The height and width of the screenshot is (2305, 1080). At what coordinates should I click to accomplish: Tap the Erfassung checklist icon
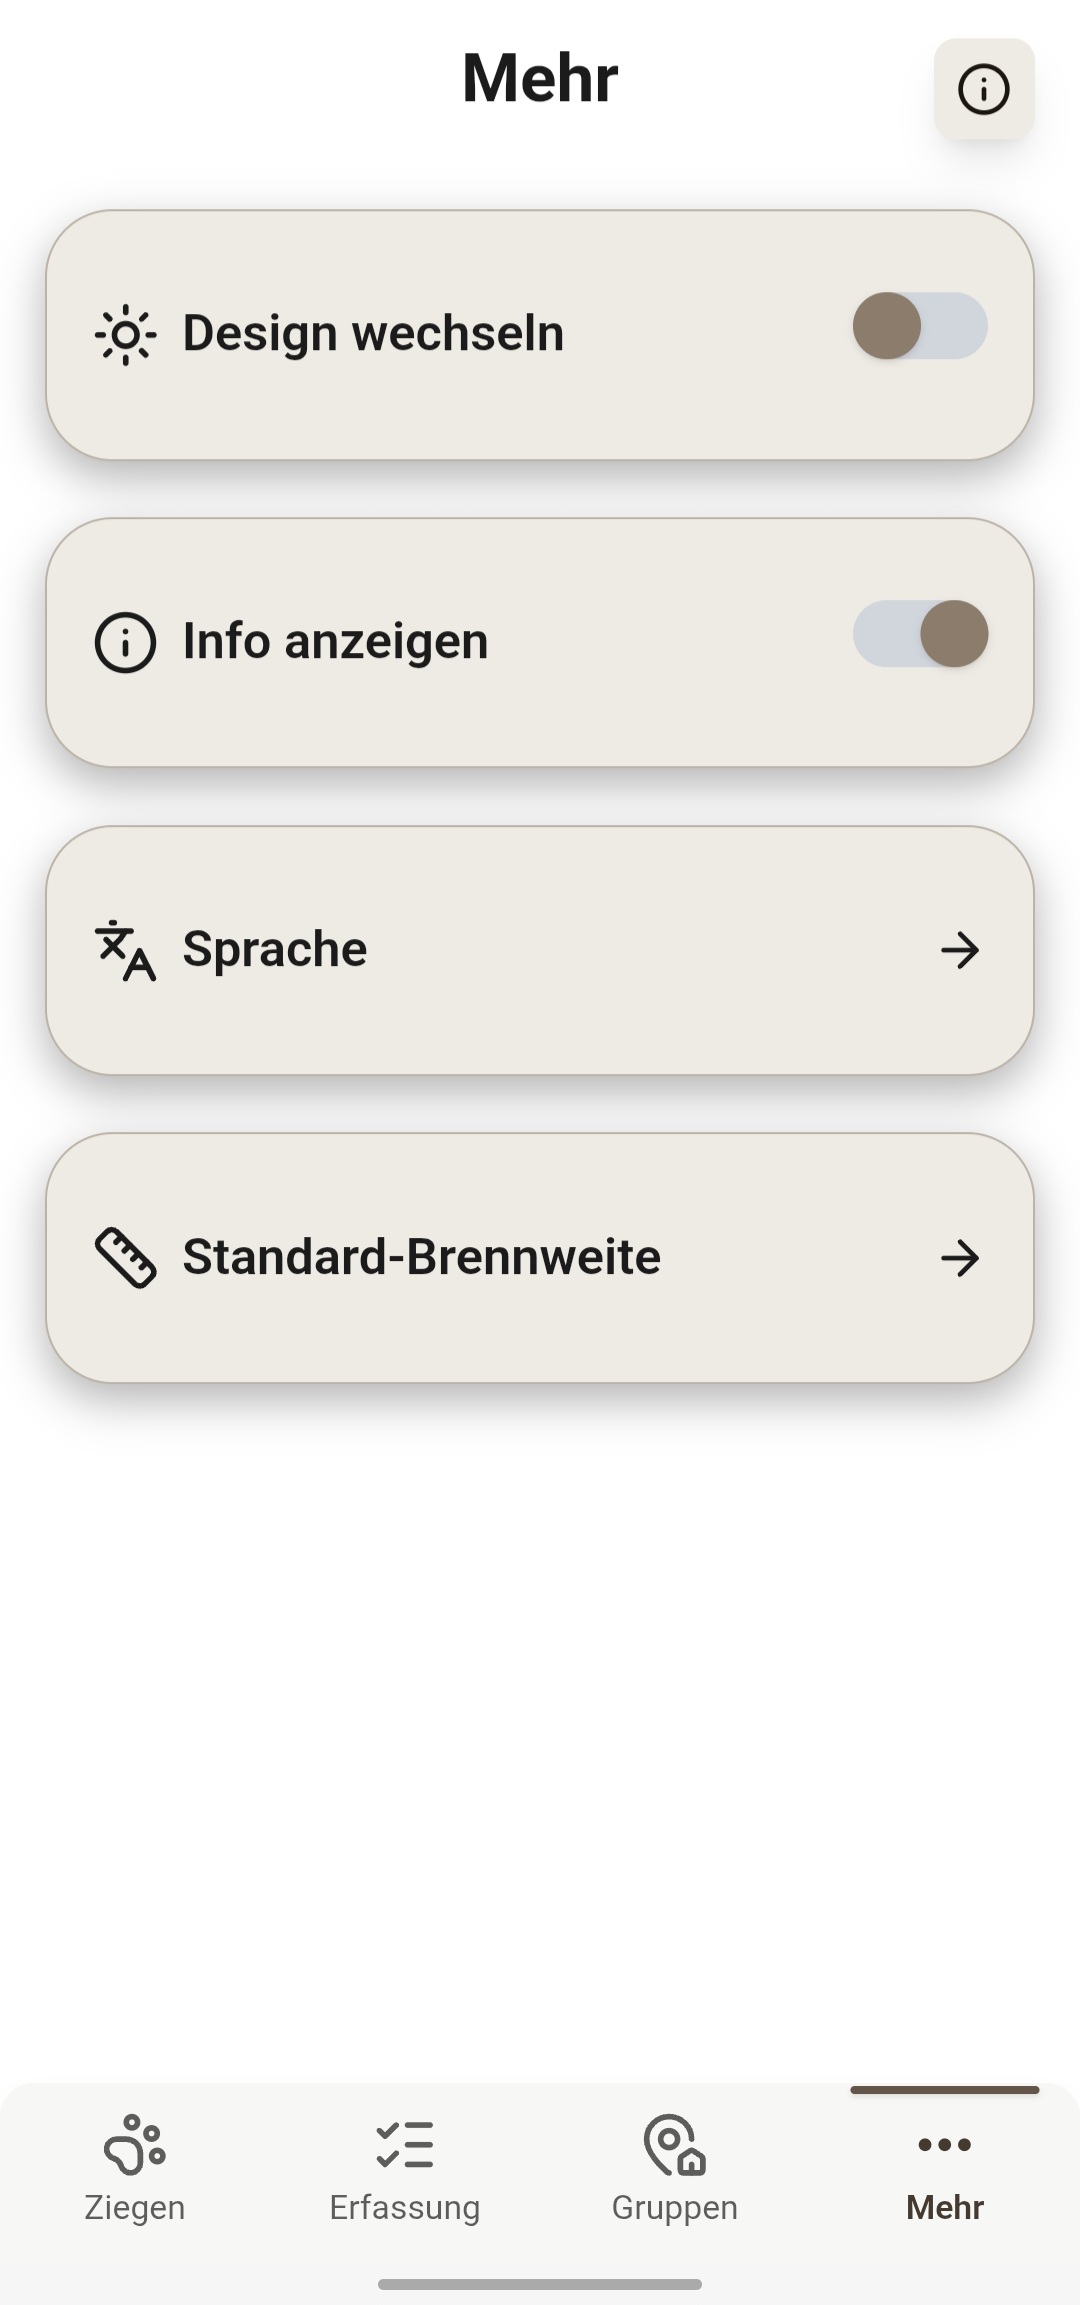coord(405,2144)
